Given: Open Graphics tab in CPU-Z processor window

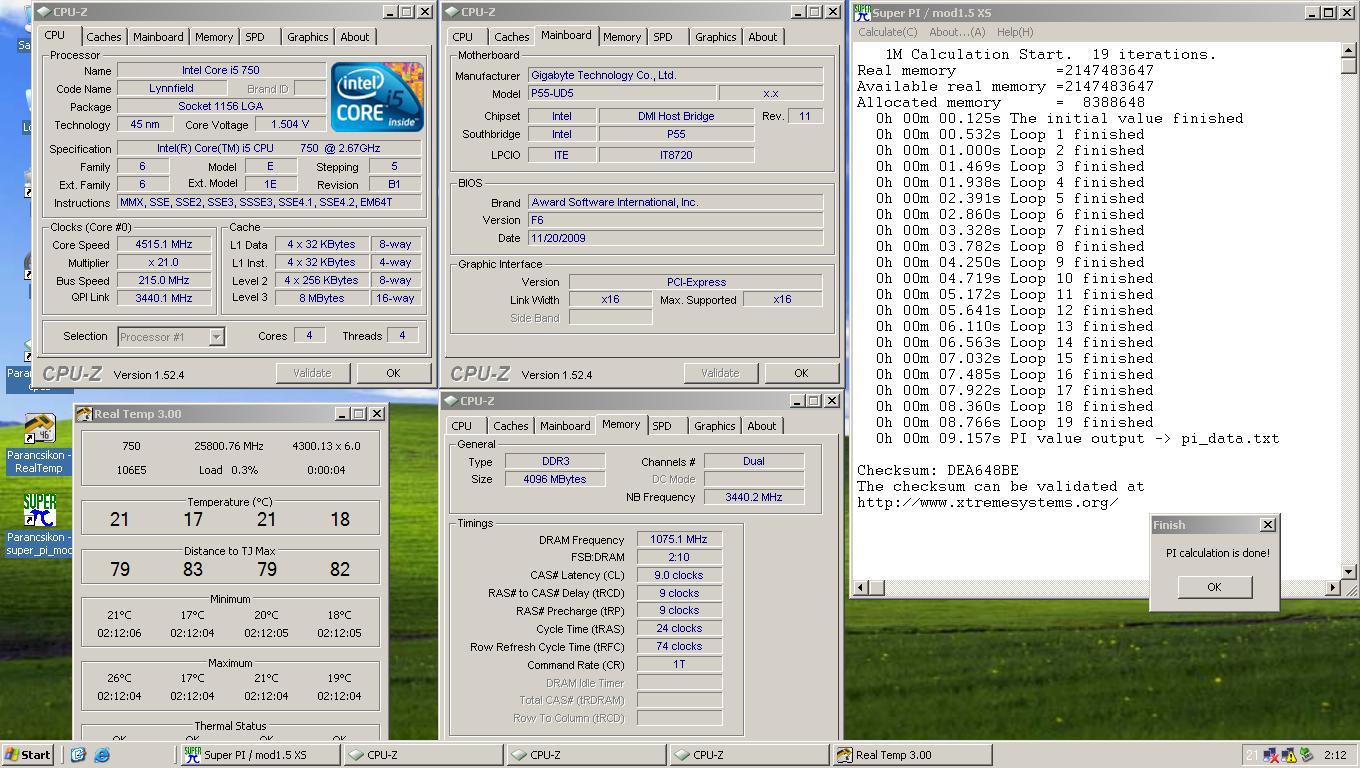Looking at the screenshot, I should [x=307, y=37].
